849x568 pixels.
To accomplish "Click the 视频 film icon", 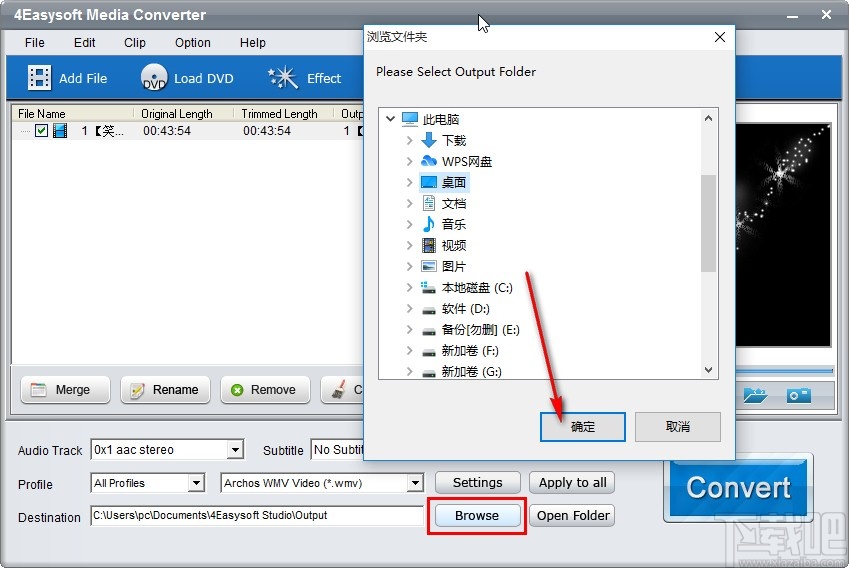I will tap(429, 245).
